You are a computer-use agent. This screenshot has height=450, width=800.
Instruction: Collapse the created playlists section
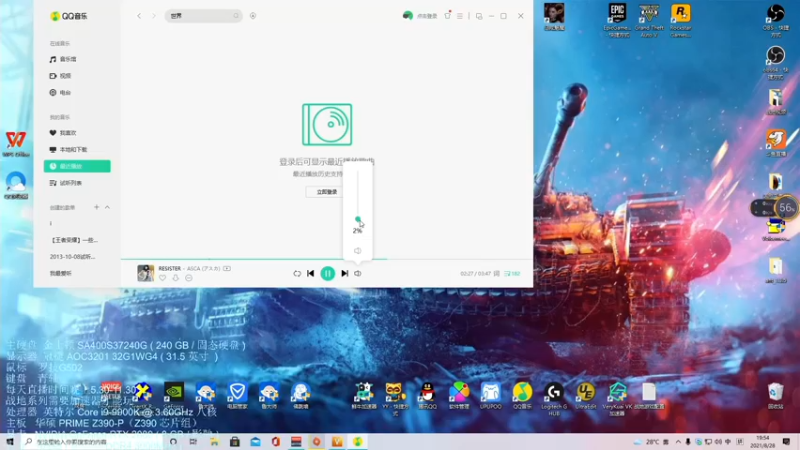107,207
